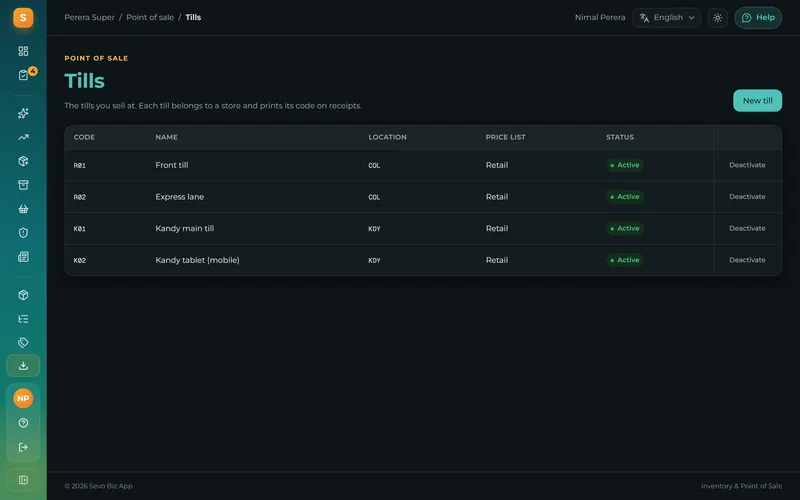Screen dimensions: 800x500
Task: Click the New till button
Action: pyautogui.click(x=757, y=101)
